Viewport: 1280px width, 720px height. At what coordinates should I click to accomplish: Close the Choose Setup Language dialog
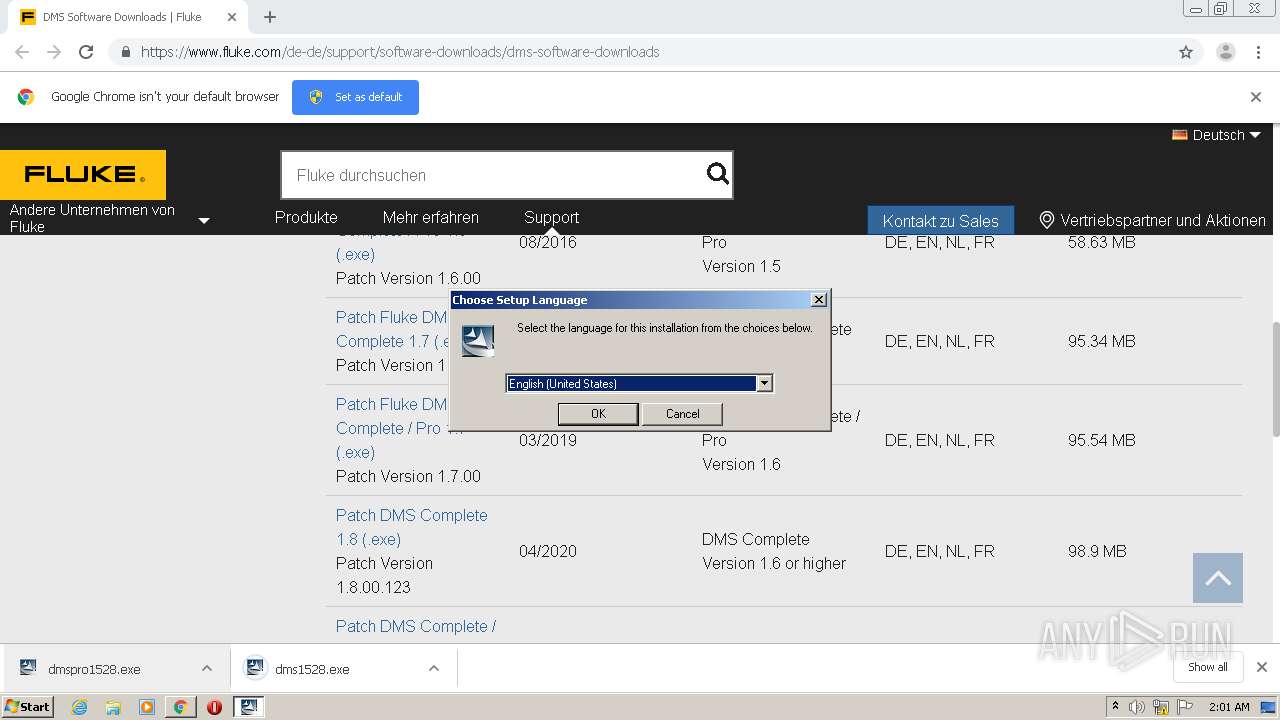(x=818, y=300)
